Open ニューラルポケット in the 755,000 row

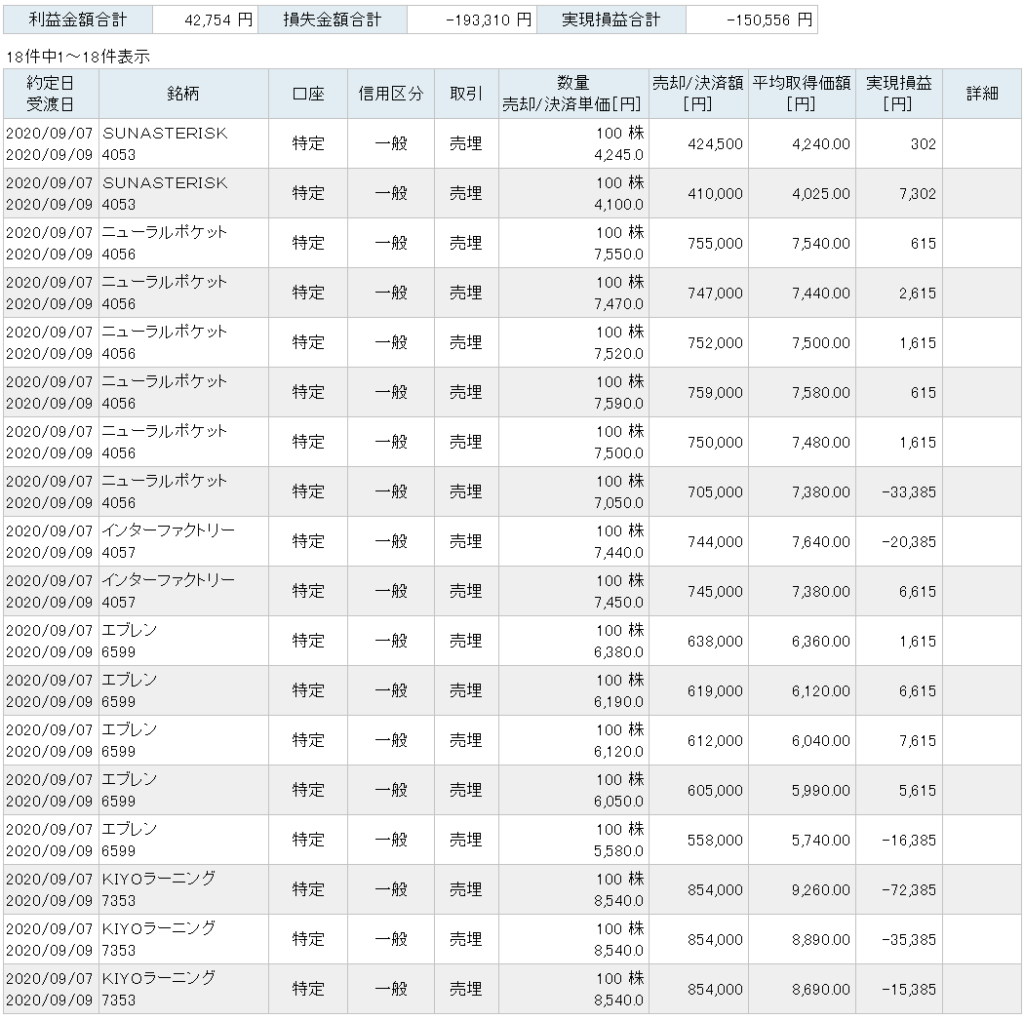pyautogui.click(x=165, y=232)
